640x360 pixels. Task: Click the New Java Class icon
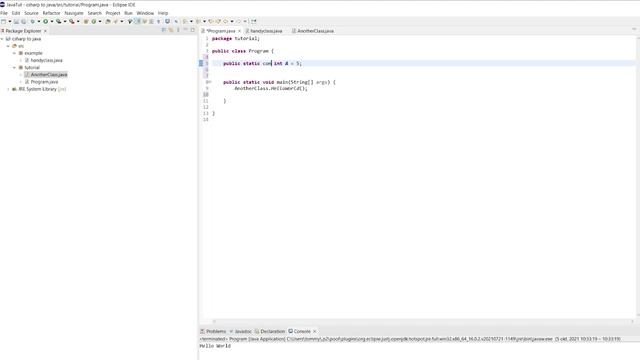click(94, 21)
